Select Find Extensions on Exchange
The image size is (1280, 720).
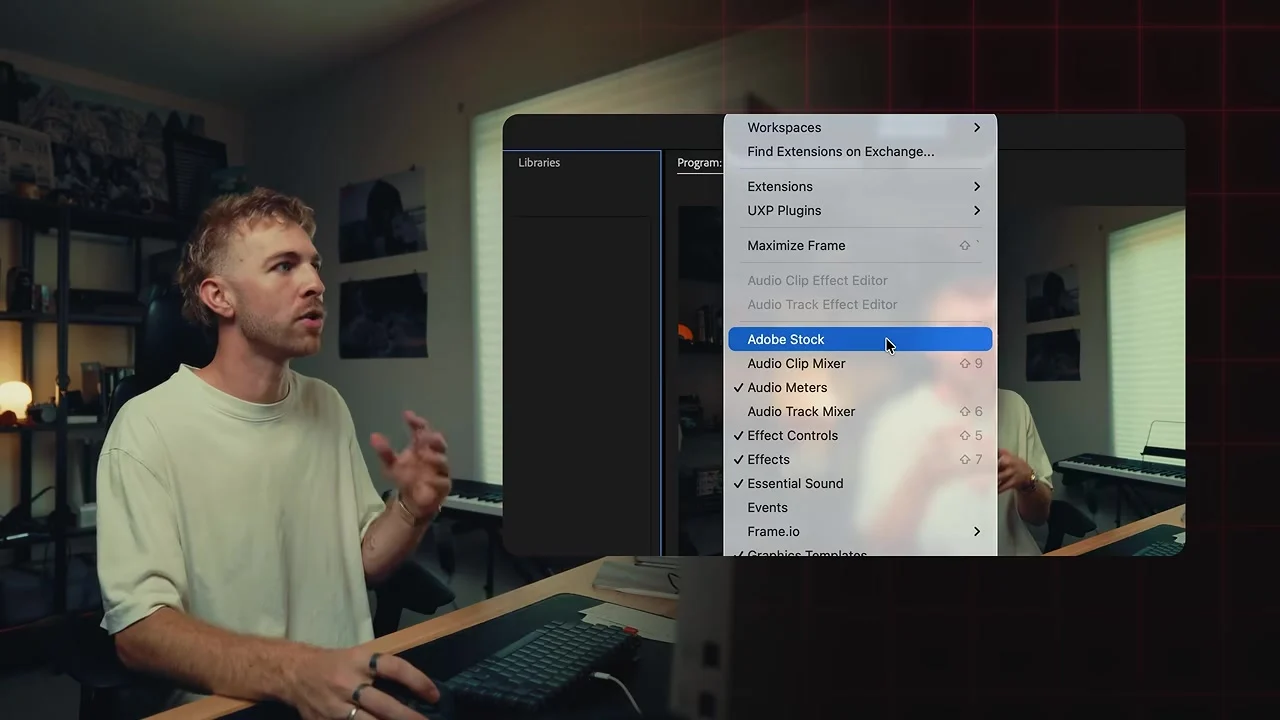pos(860,151)
